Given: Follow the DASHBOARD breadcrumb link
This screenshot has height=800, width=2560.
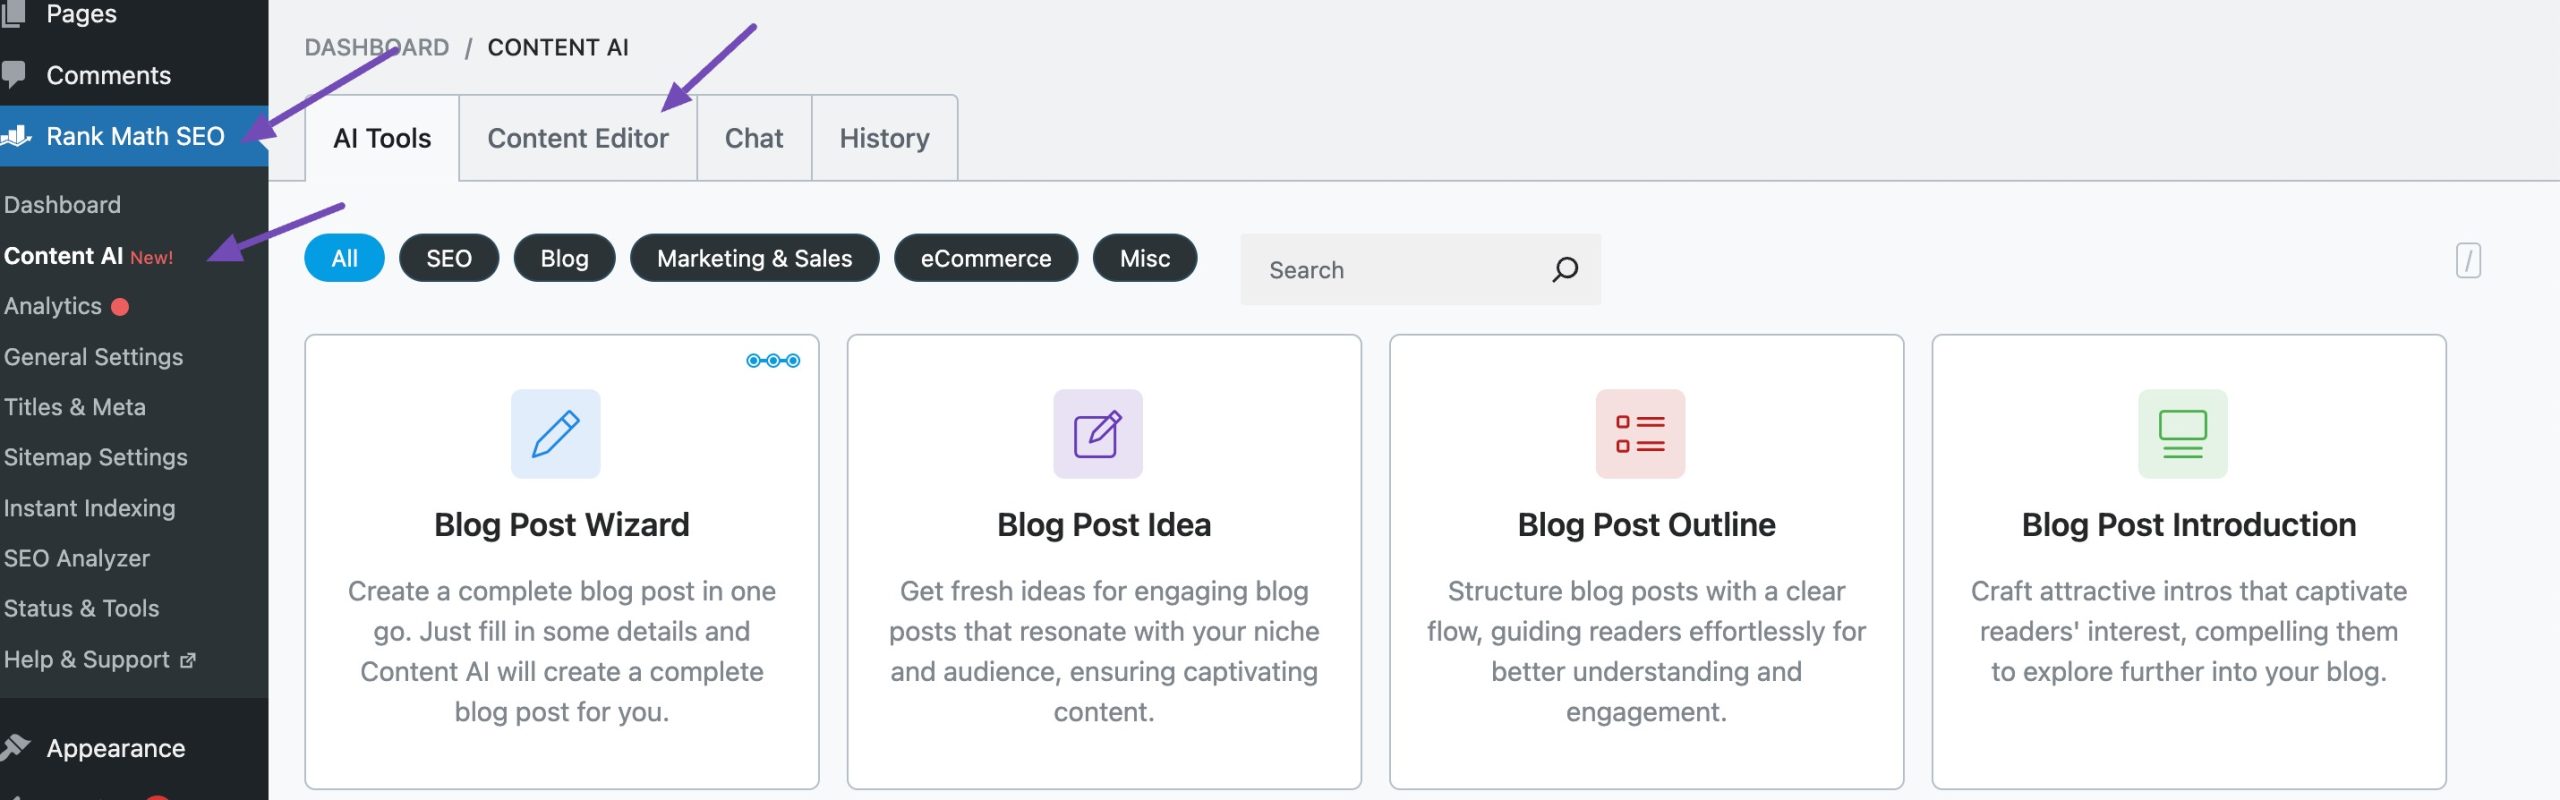Looking at the screenshot, I should (x=377, y=46).
